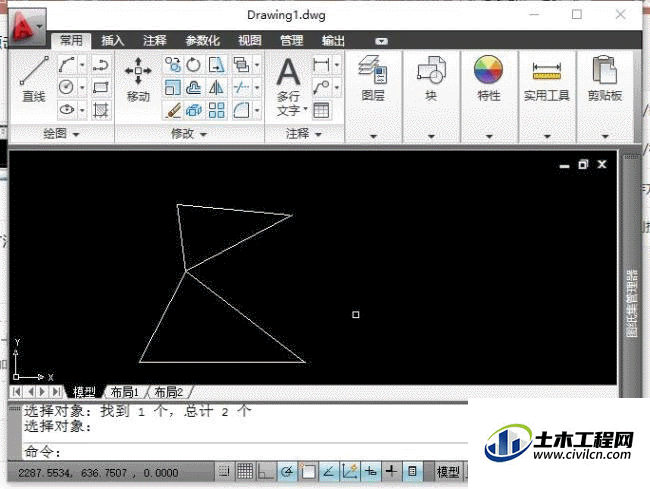The height and width of the screenshot is (489, 650).
Task: Open 特性 properties color wheel panel
Action: coord(489,79)
